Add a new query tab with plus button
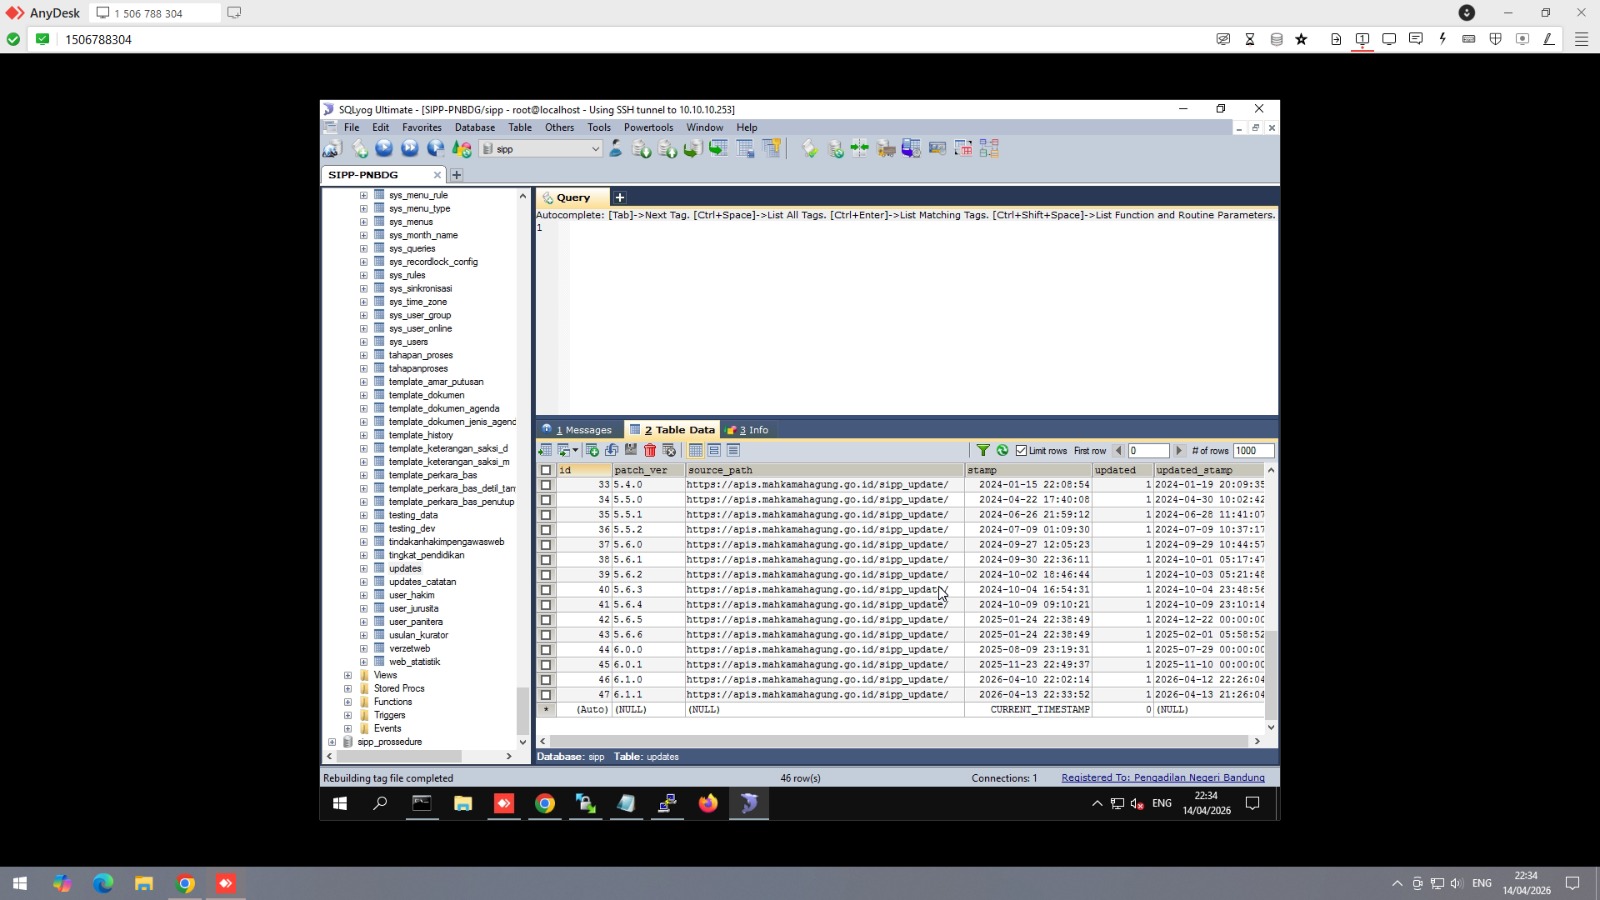 click(x=620, y=198)
